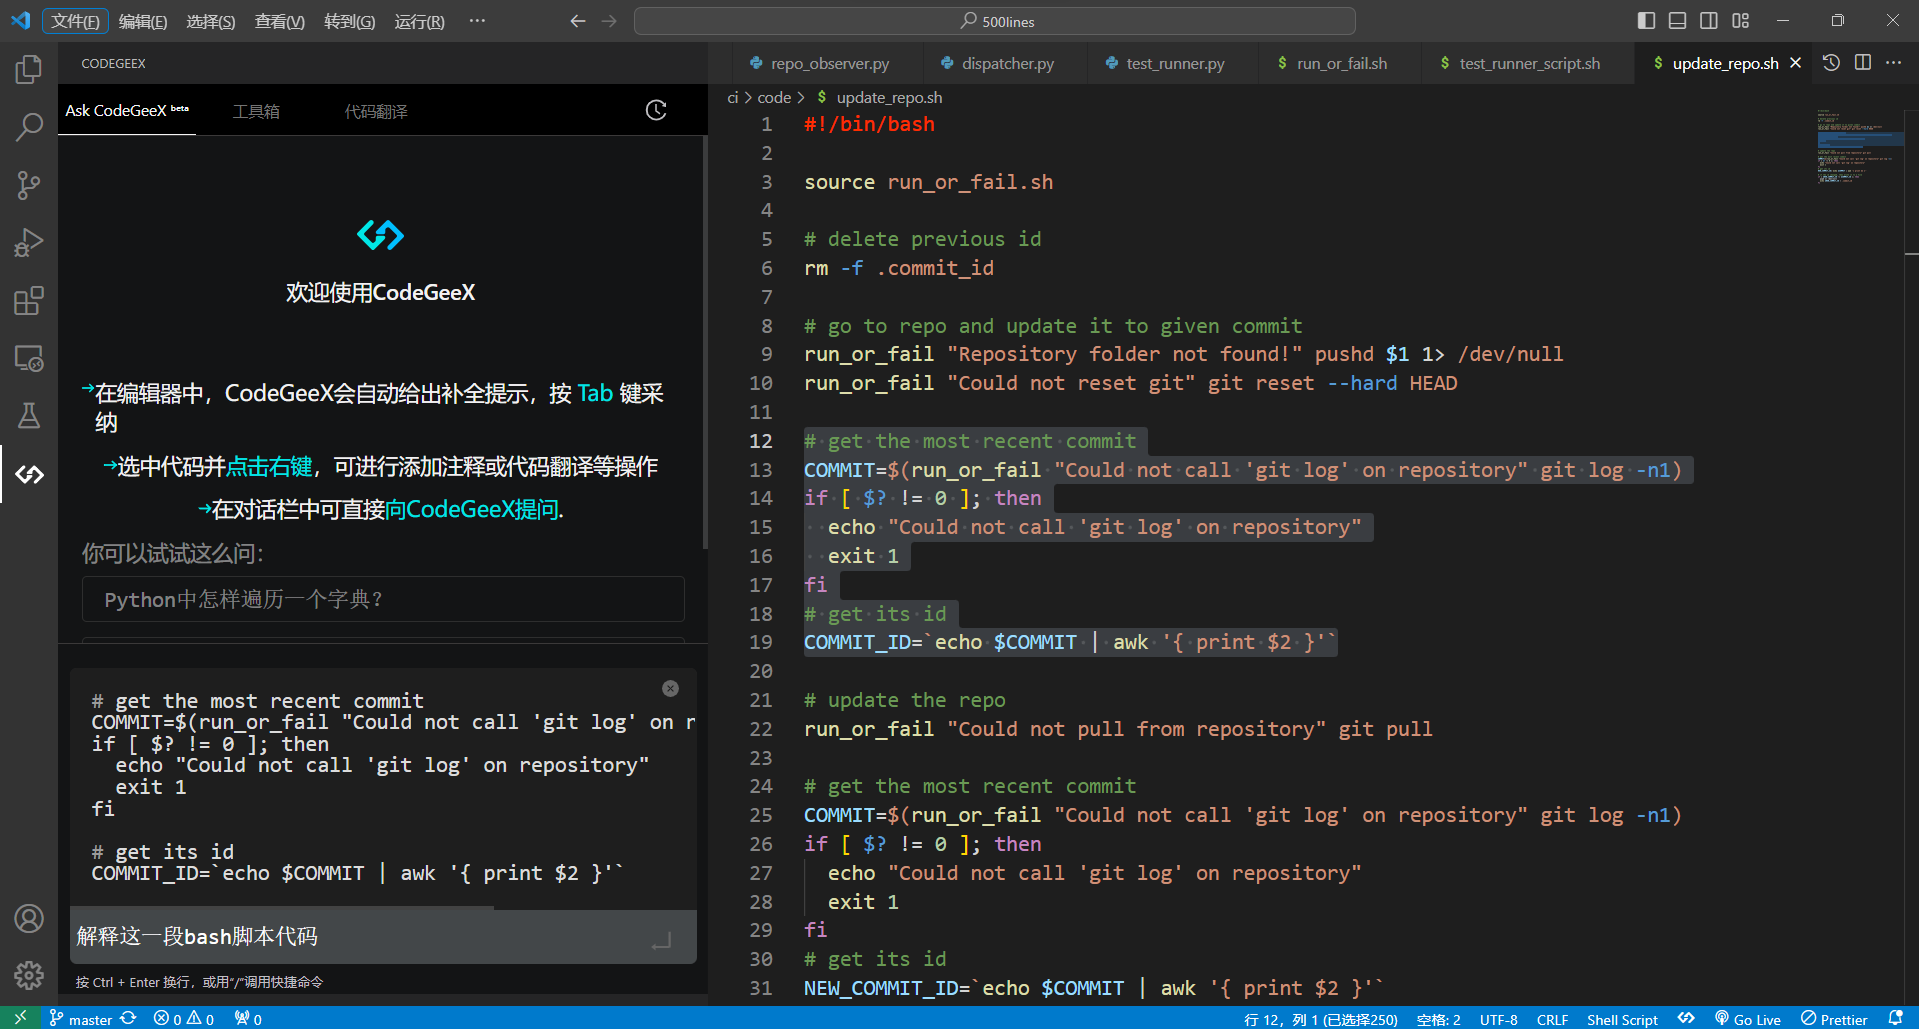Open Run and Debug view
This screenshot has width=1919, height=1029.
click(29, 243)
